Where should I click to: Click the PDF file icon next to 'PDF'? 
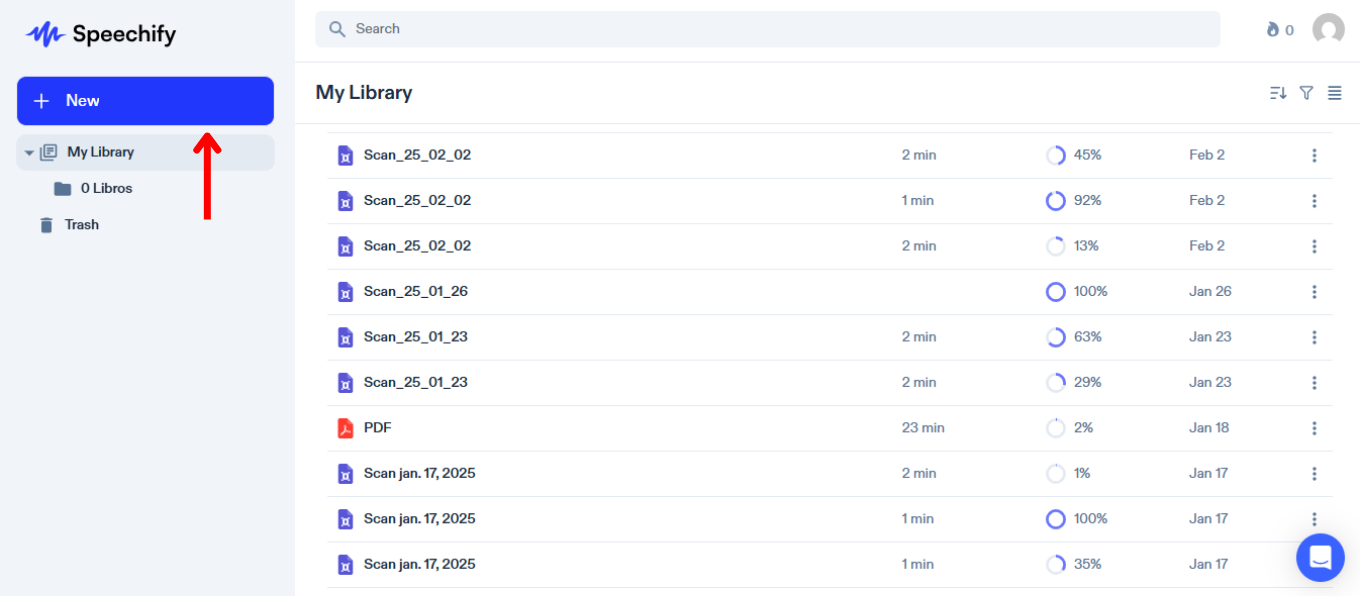[x=345, y=427]
